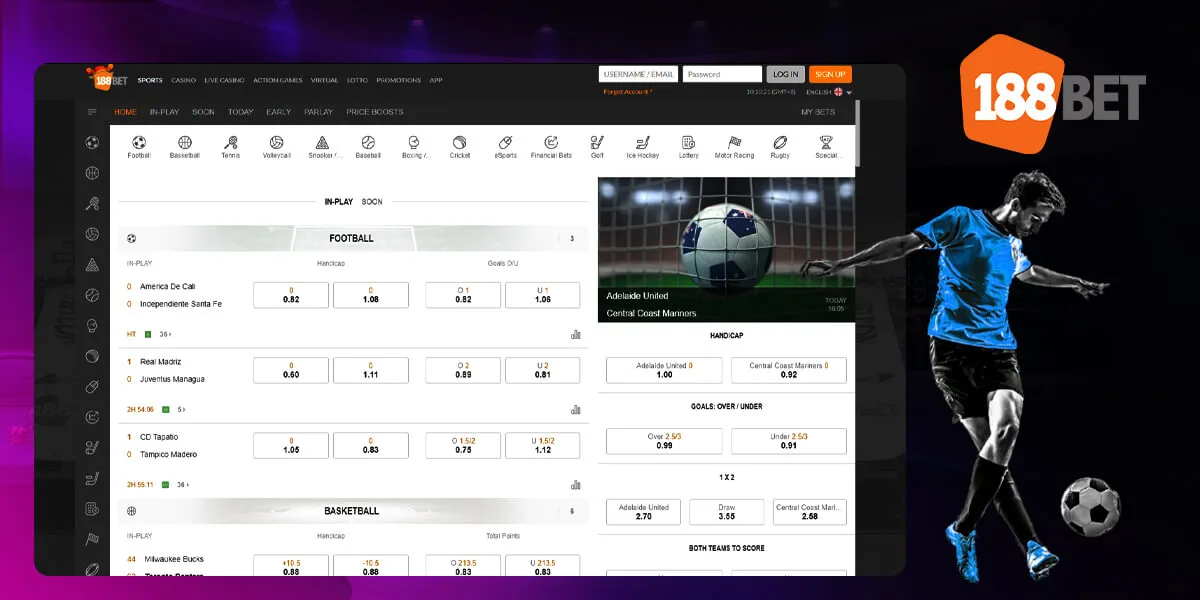The image size is (1200, 600).
Task: Bet Draw at 3.55
Action: pyautogui.click(x=727, y=512)
